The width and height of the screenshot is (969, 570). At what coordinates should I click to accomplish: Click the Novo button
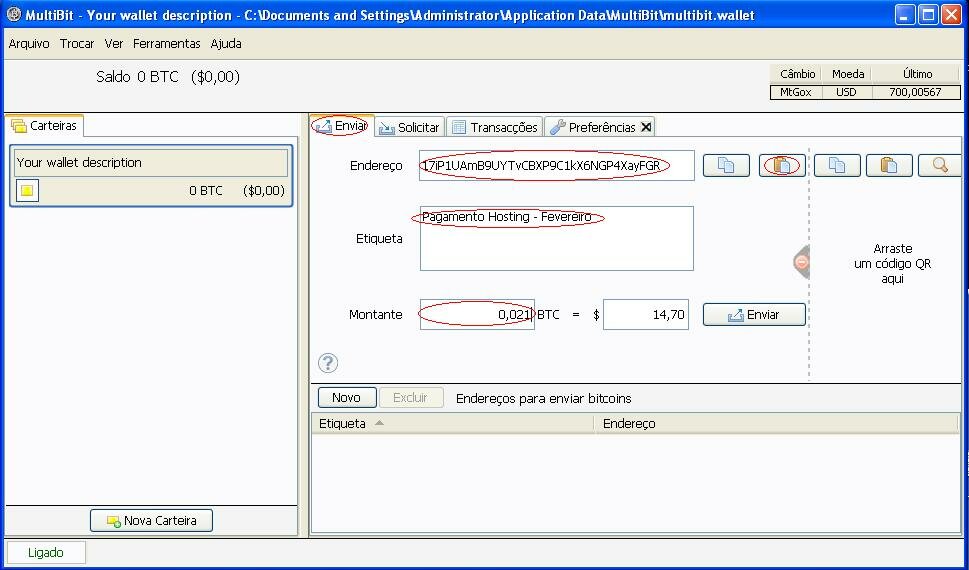tap(347, 398)
